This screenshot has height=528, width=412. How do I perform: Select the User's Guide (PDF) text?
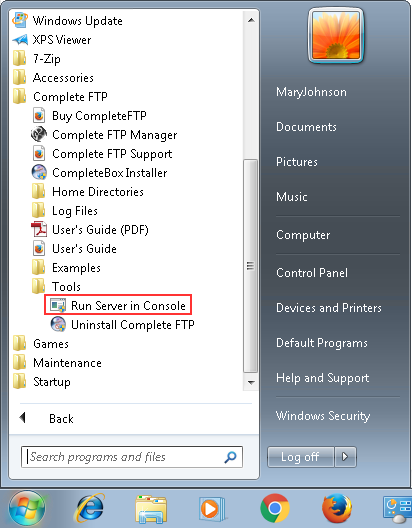pos(100,230)
